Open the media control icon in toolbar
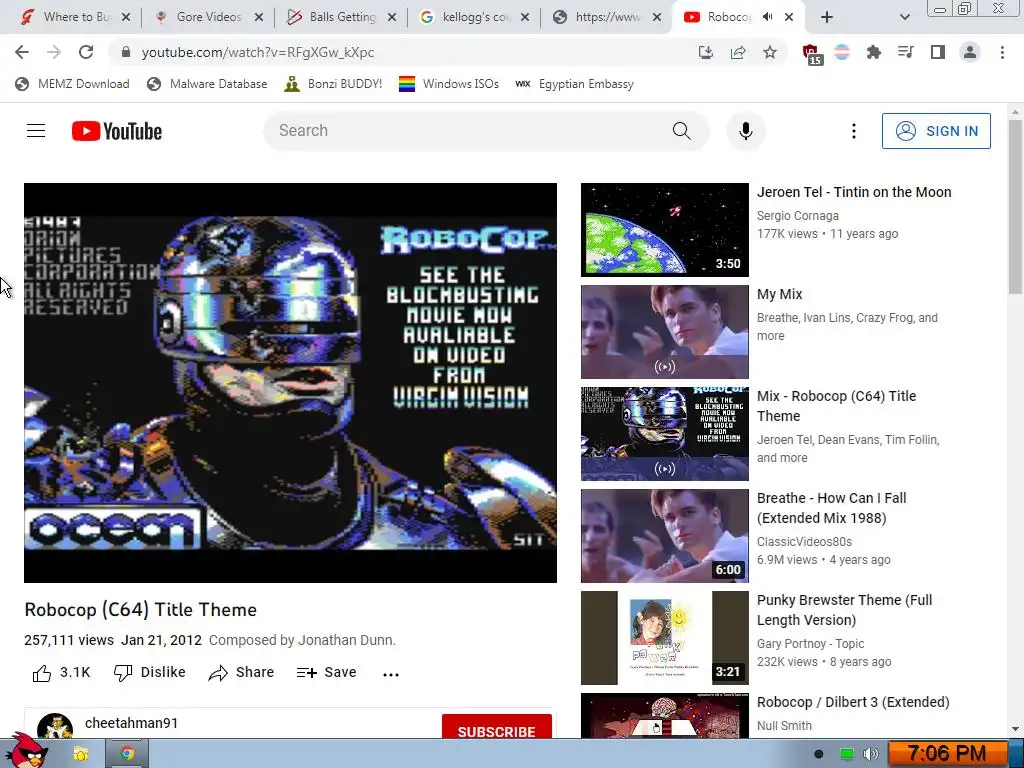The image size is (1024, 768). point(906,52)
